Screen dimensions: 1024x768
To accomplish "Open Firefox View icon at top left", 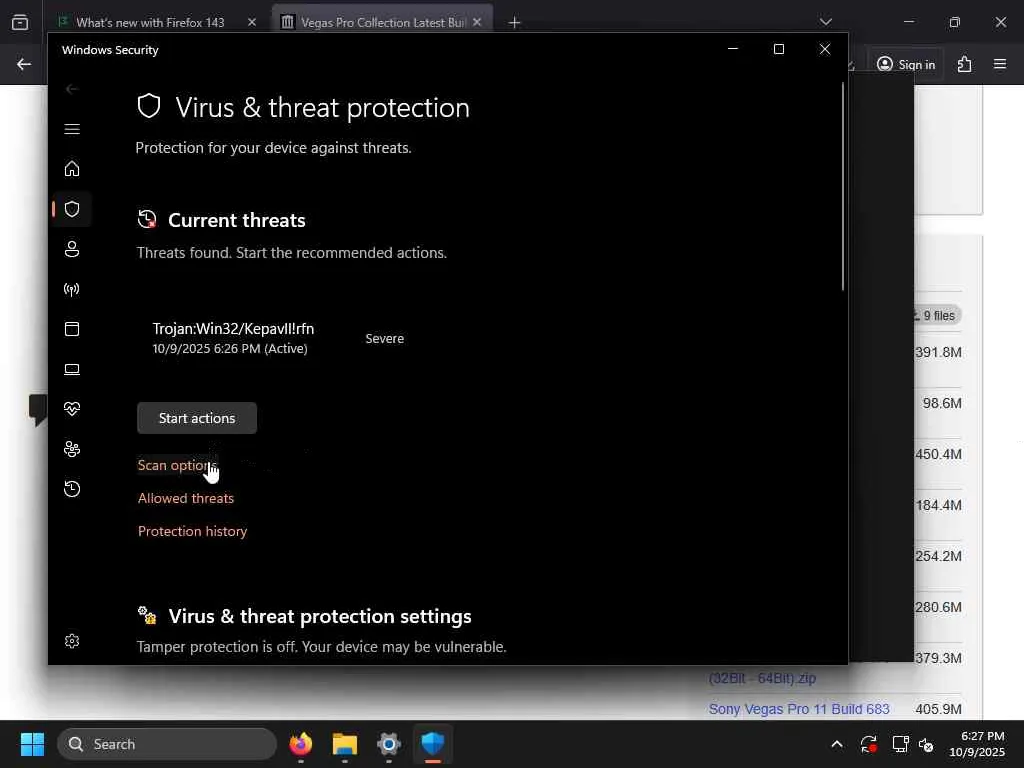I will point(20,23).
